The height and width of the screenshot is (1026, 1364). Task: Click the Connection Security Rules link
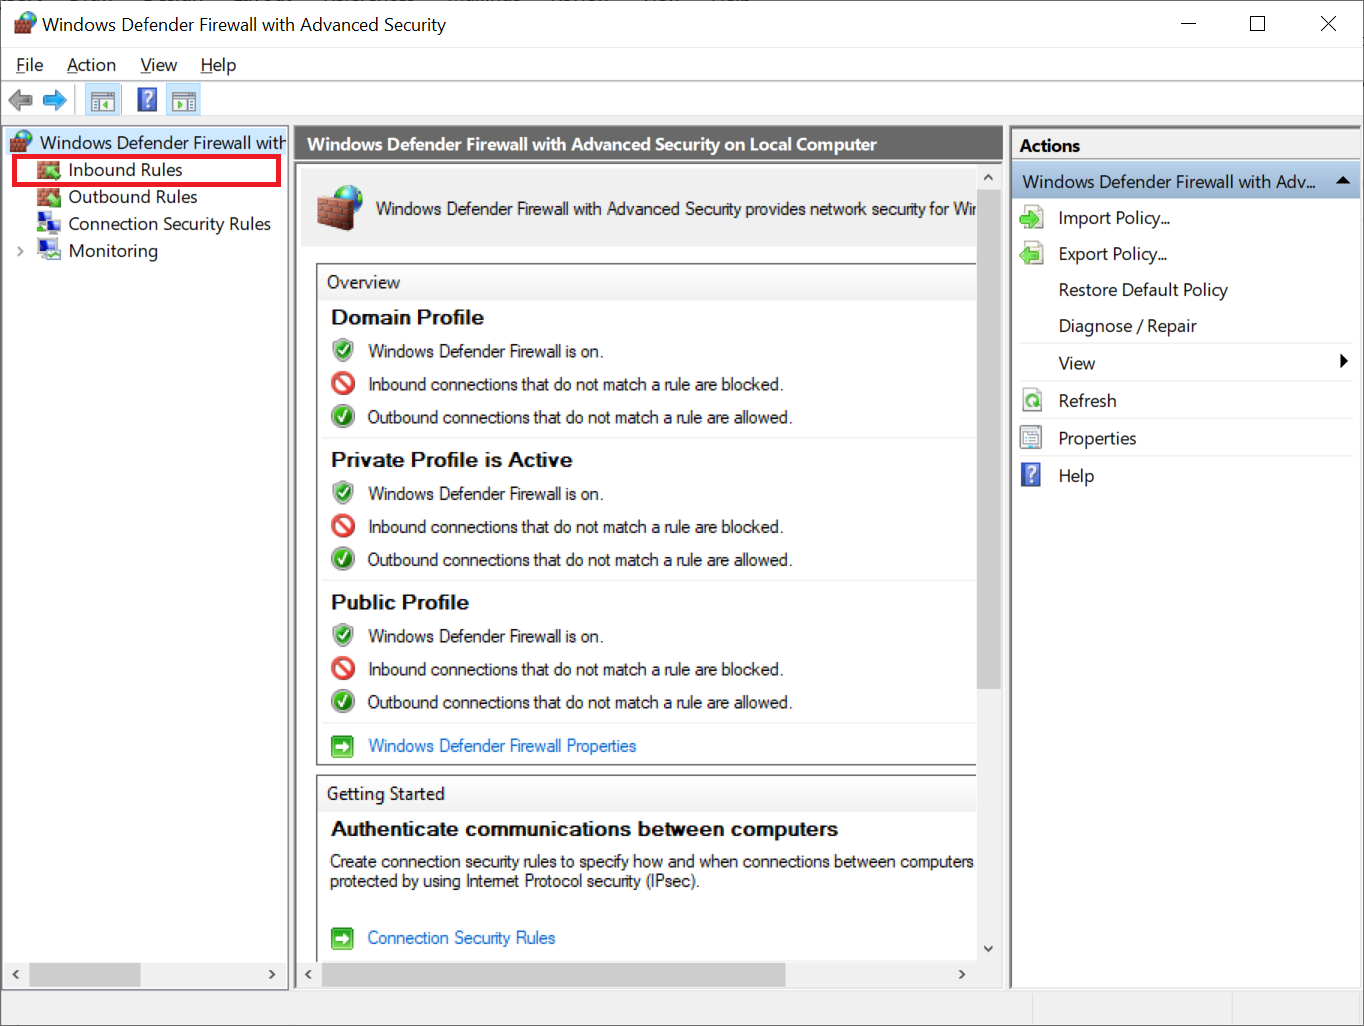[x=461, y=938]
